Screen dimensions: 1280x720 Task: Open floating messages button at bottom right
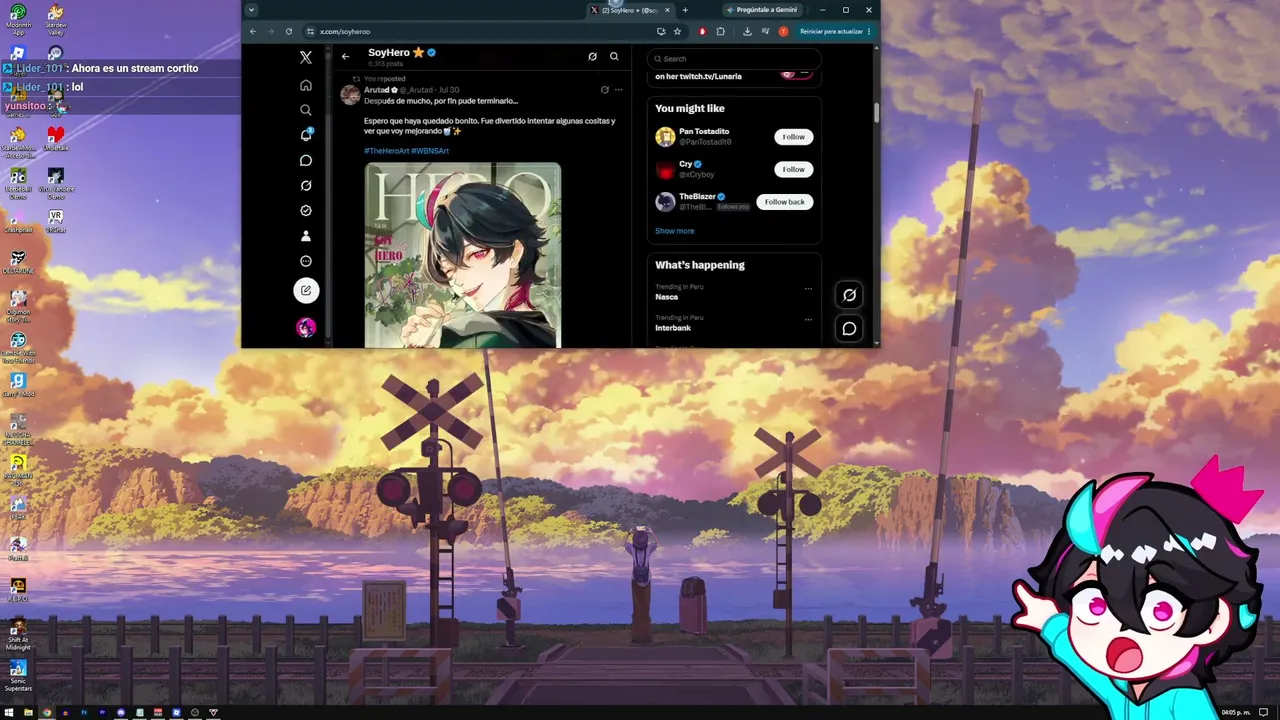point(849,328)
